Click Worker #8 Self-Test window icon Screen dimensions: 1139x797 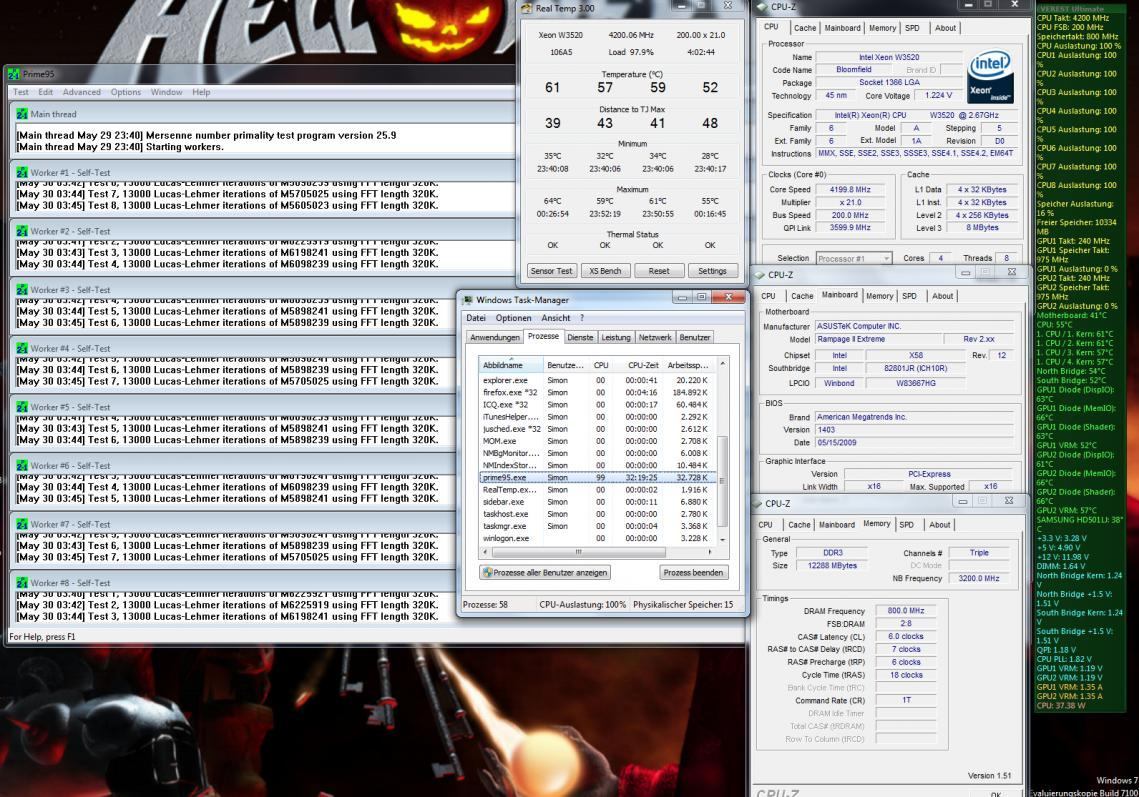click(22, 583)
